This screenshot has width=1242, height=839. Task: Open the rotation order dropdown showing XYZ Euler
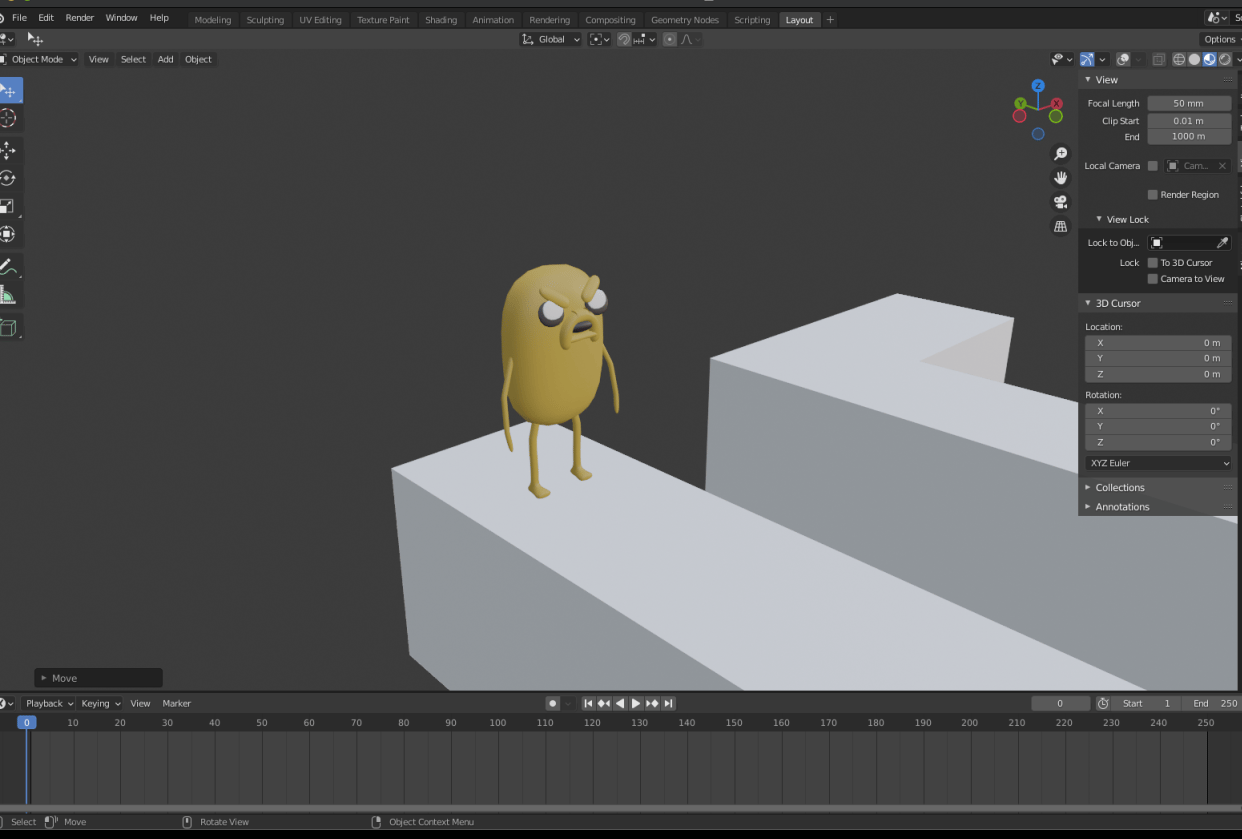pos(1157,462)
